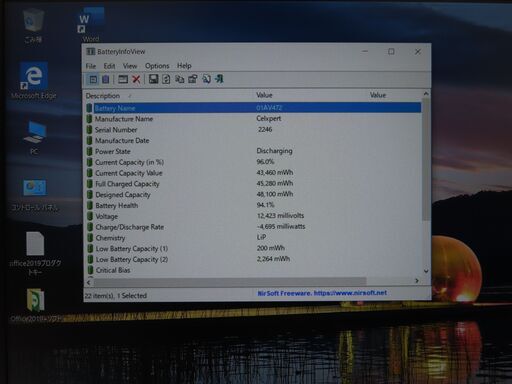This screenshot has width=512, height=384.
Task: Click the vertical scrollbar thumb
Action: [426, 159]
